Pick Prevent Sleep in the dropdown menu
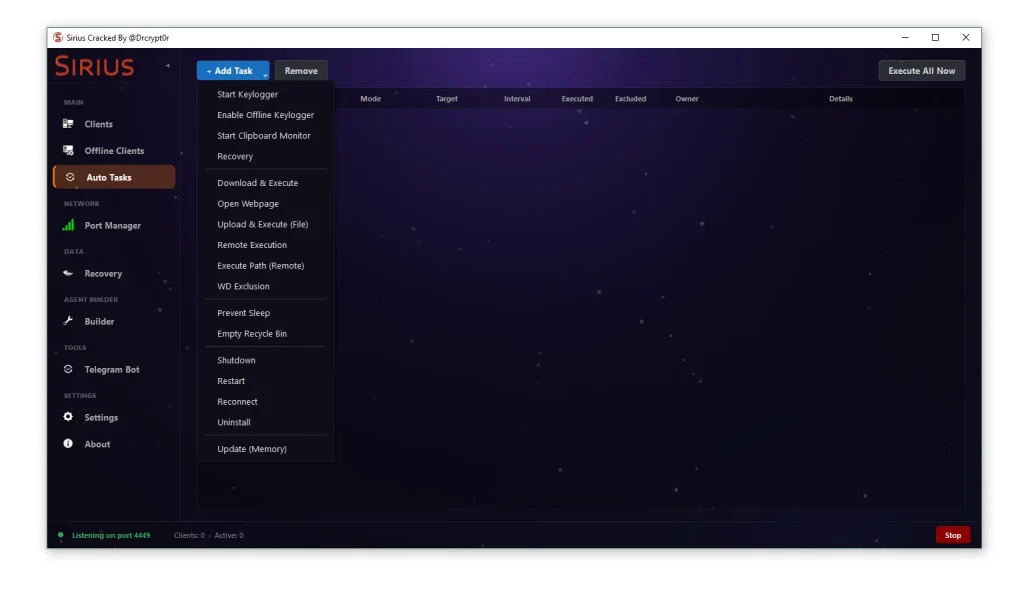This screenshot has height=602, width=1024. [x=243, y=313]
